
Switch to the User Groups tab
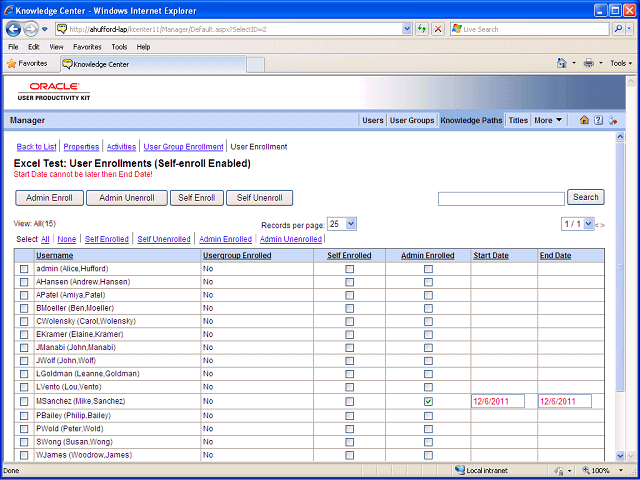click(x=412, y=120)
